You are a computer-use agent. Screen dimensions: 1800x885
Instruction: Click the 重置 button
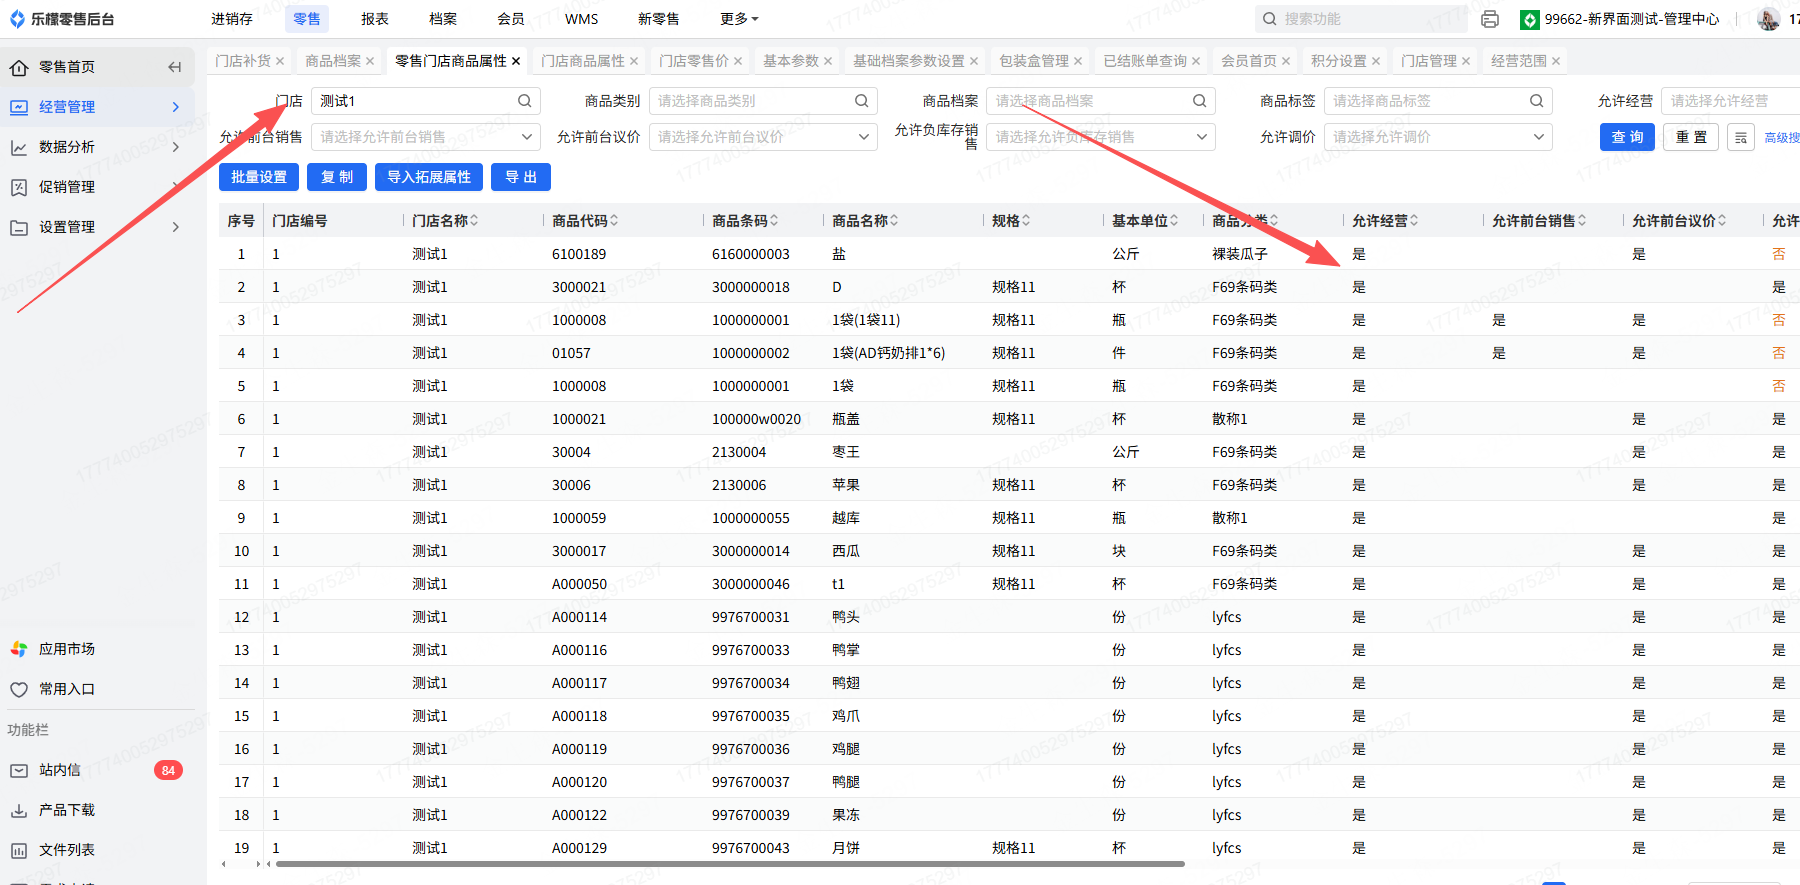(x=1692, y=137)
